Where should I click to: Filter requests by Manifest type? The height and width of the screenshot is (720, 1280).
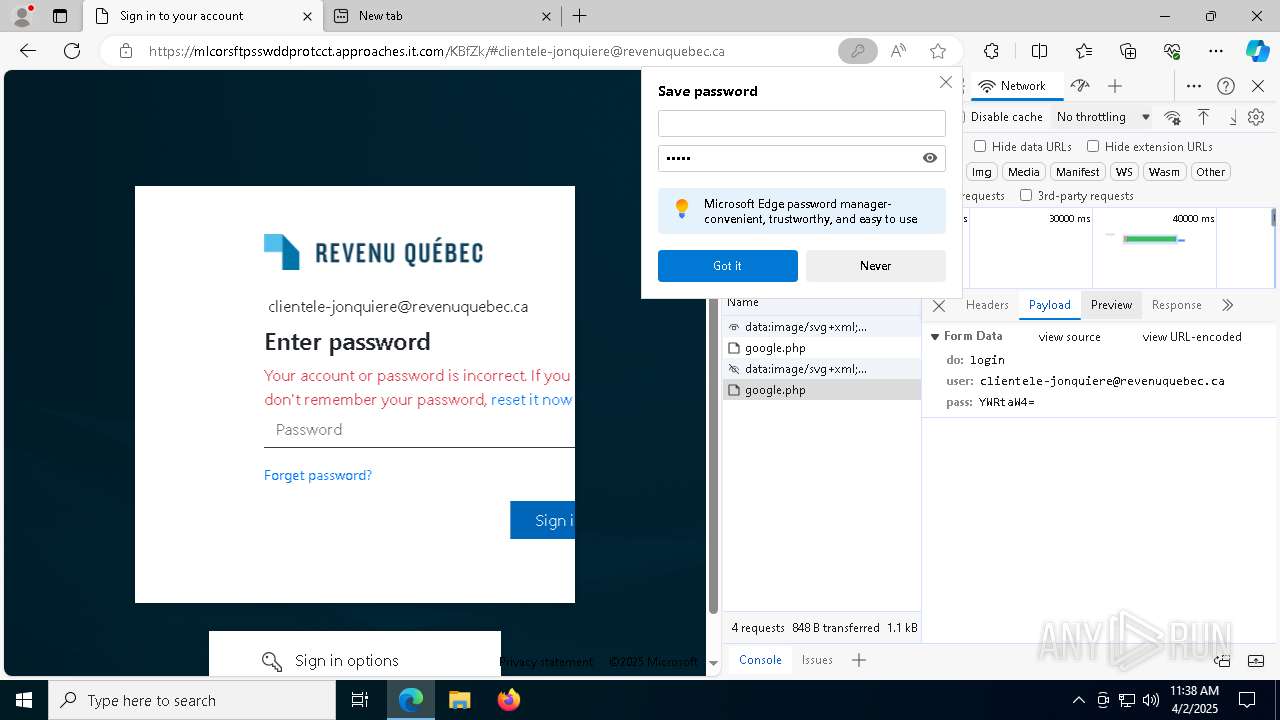[x=1077, y=172]
